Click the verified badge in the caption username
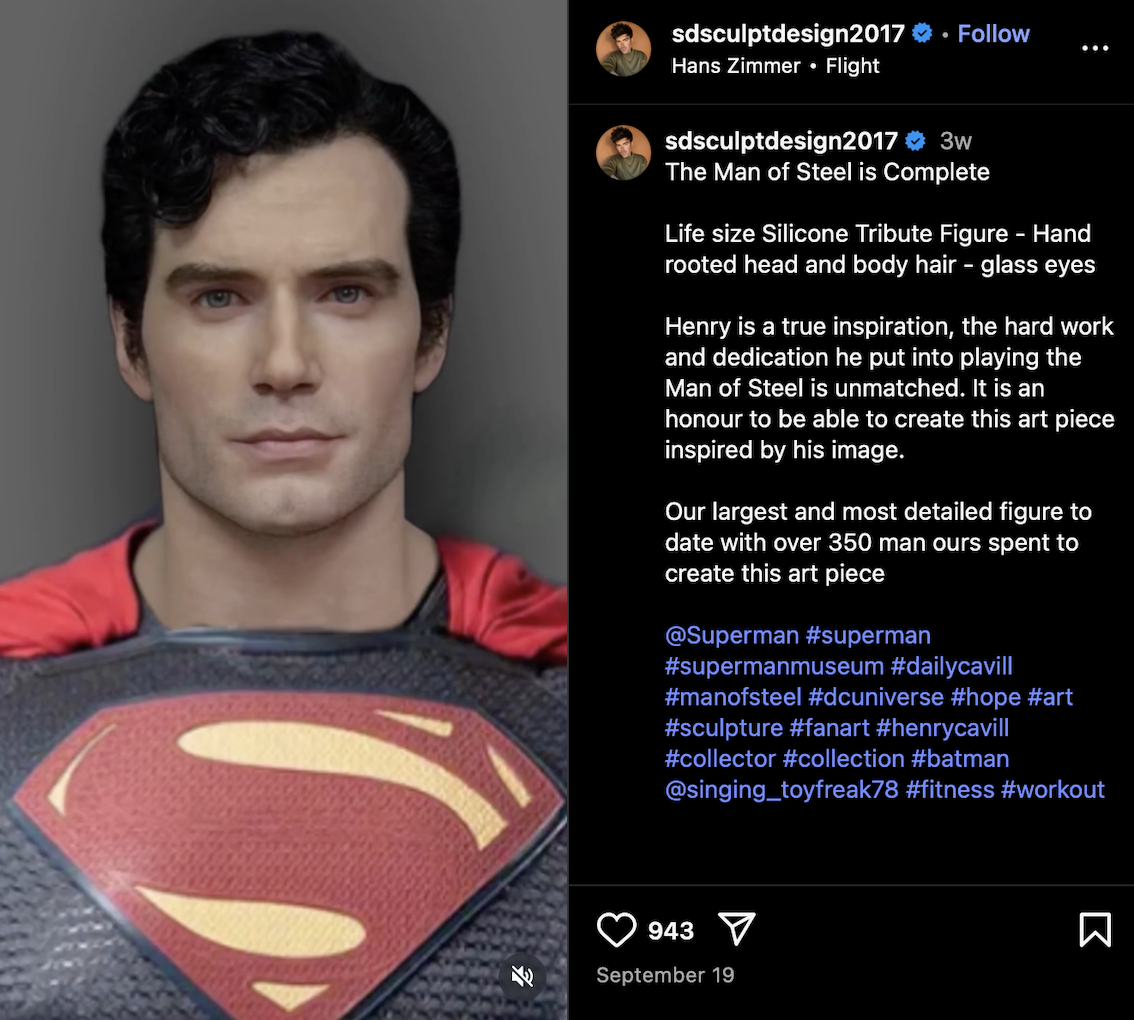Viewport: 1134px width, 1020px height. [x=913, y=141]
